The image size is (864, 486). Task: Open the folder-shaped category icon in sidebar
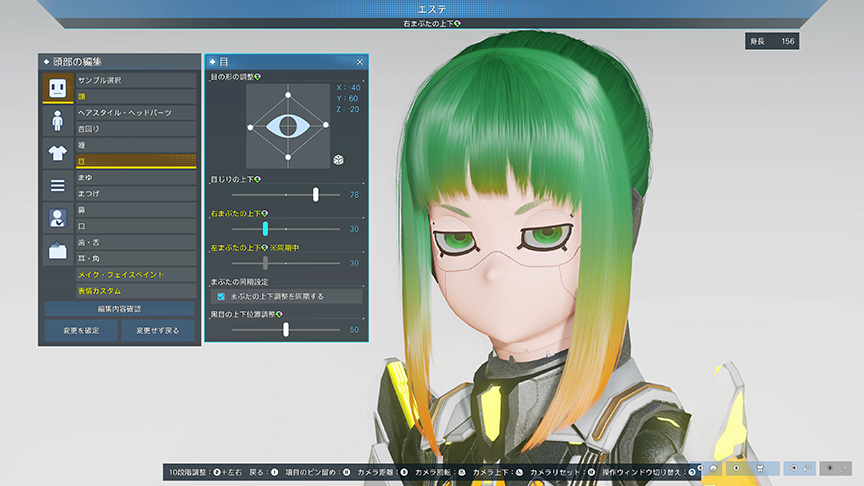coord(57,251)
